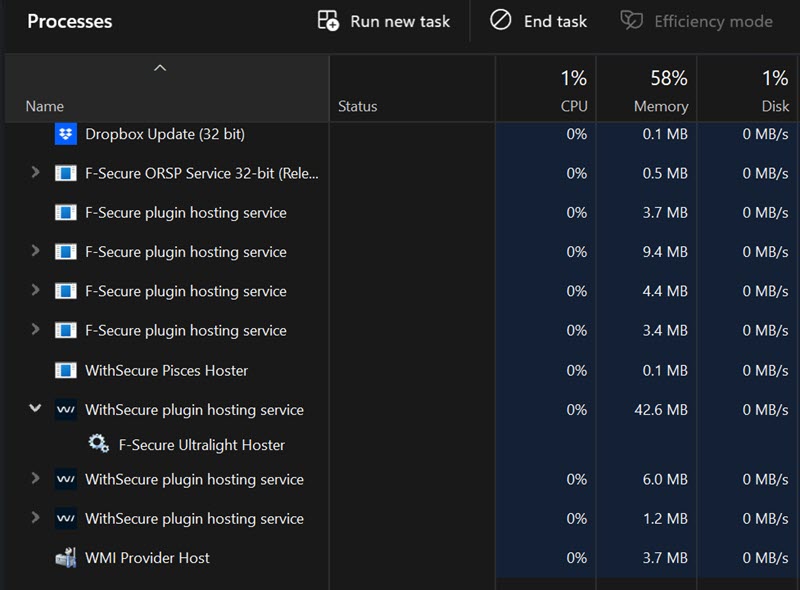
Task: Click the Efficiency mode leaf icon
Action: pos(631,21)
